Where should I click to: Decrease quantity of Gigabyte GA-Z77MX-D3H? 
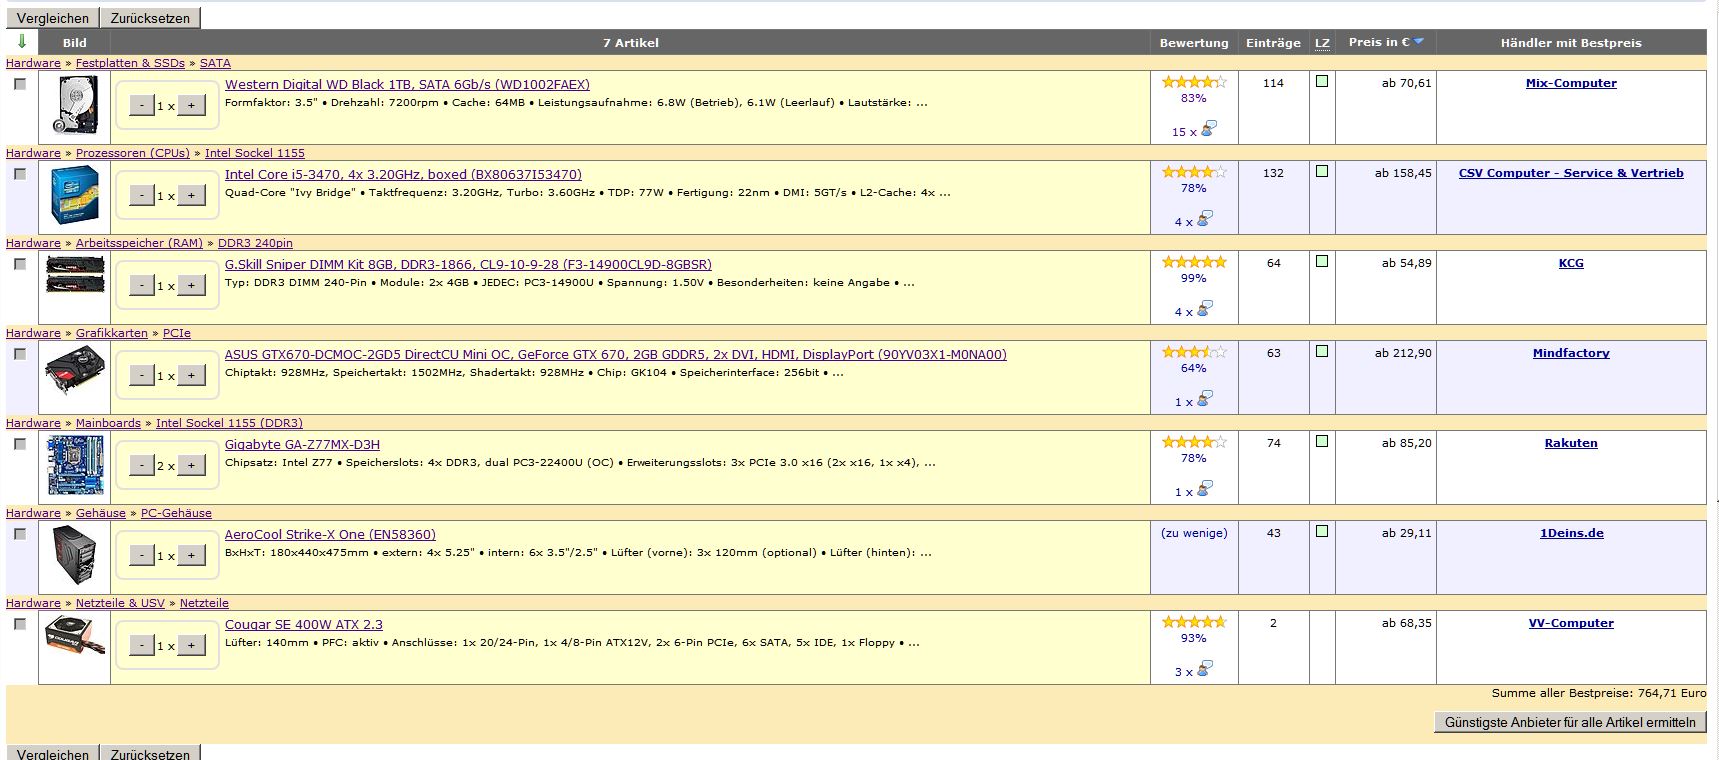[x=142, y=465]
